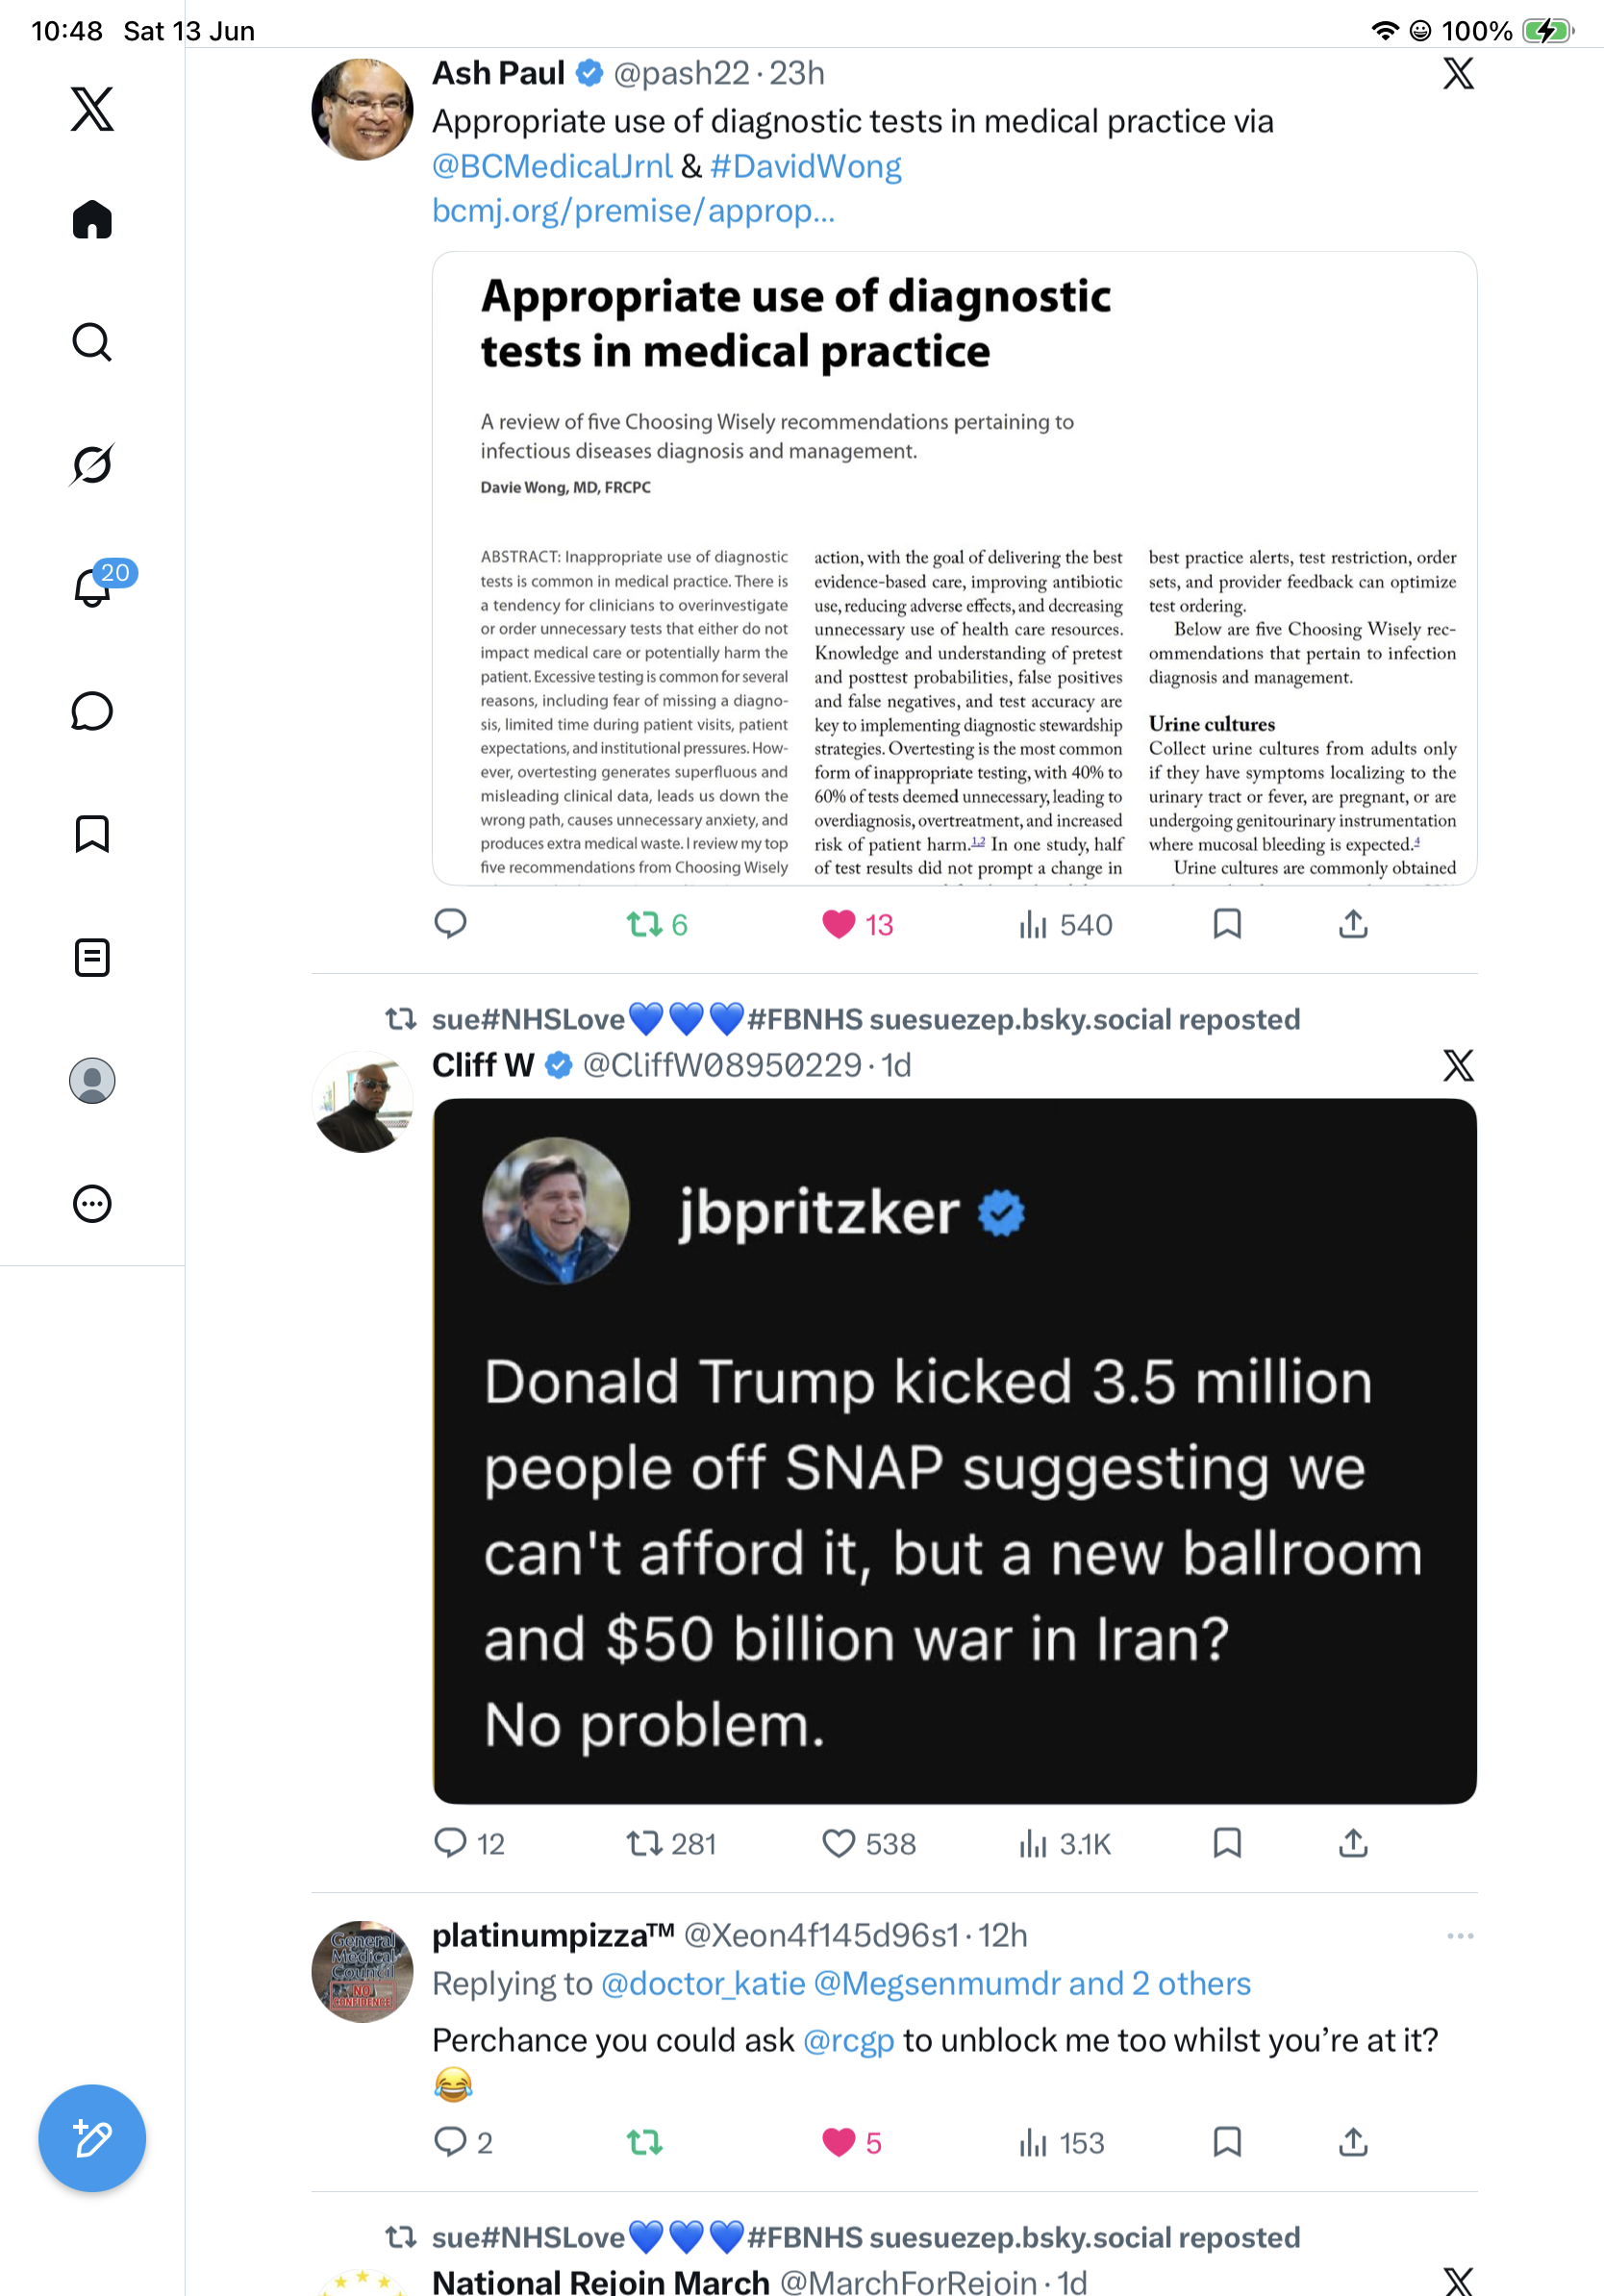The image size is (1604, 2296).
Task: Open the bcmj.org article link
Action: tap(633, 211)
